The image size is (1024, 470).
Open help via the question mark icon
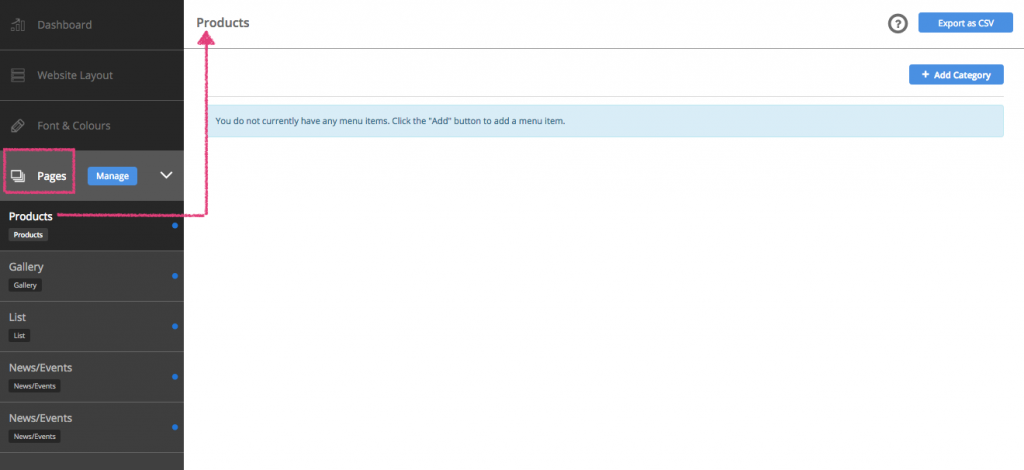click(897, 23)
